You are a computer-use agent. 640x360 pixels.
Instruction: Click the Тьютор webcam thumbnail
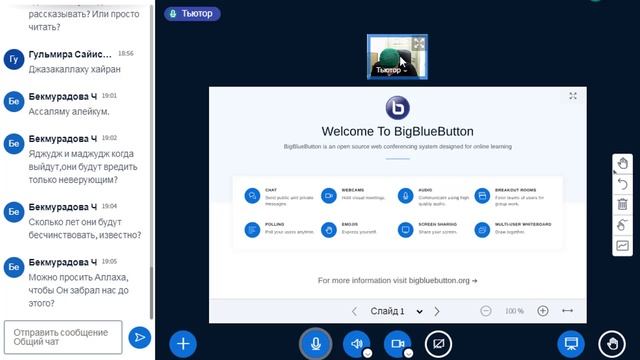tap(397, 57)
